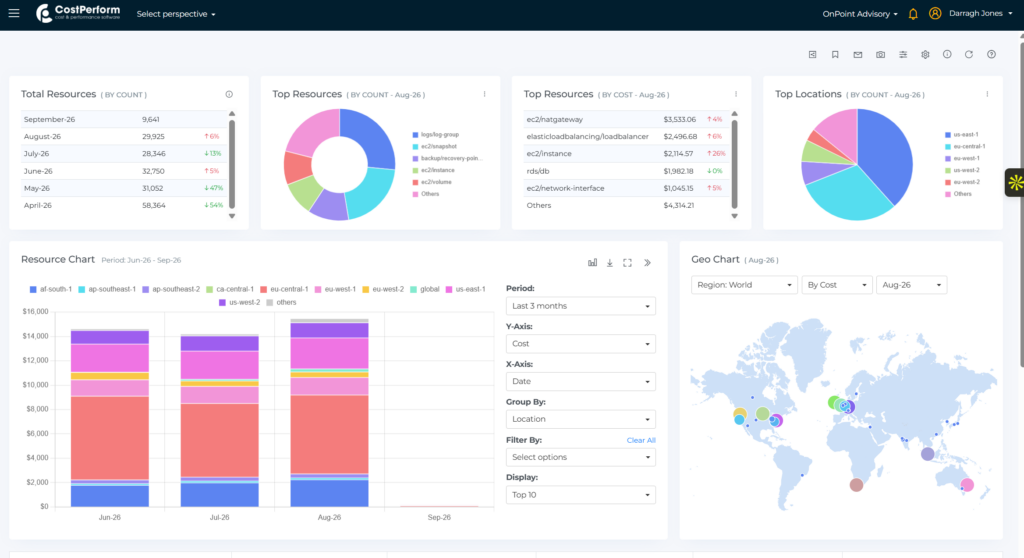Screen dimensions: 1024x558
Task: Click the South Africa map bubble
Action: [x=856, y=485]
